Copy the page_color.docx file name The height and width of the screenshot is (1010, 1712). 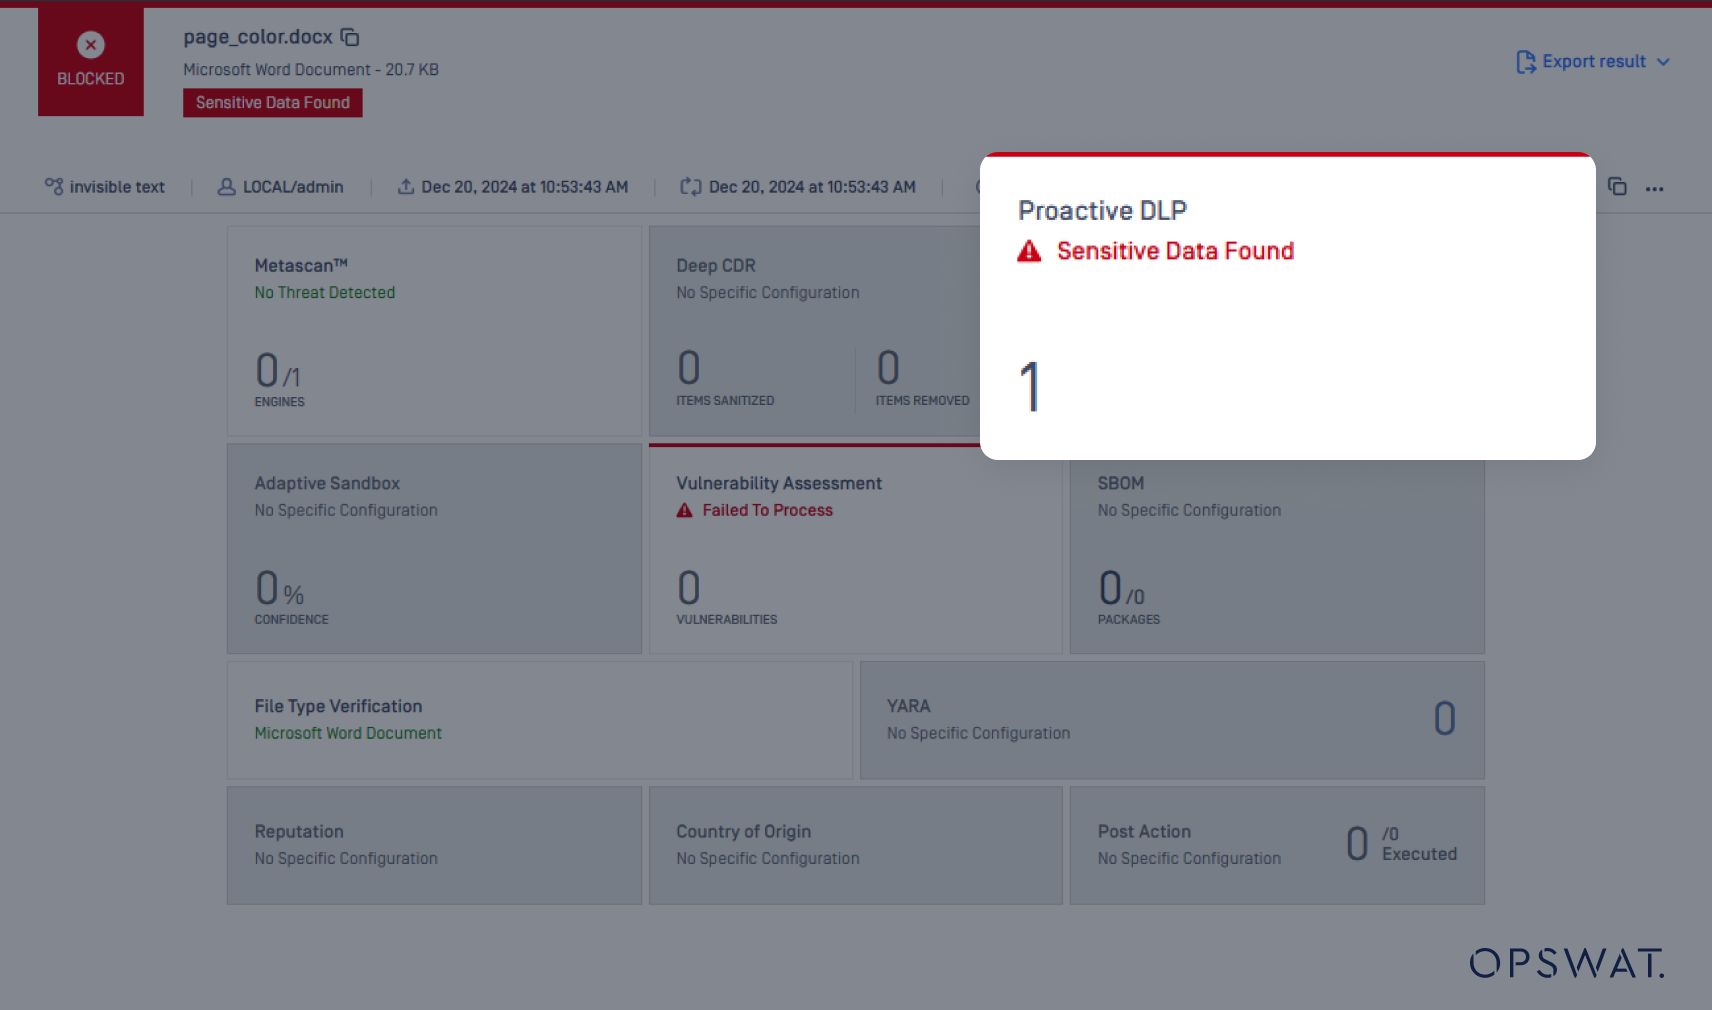(x=350, y=37)
